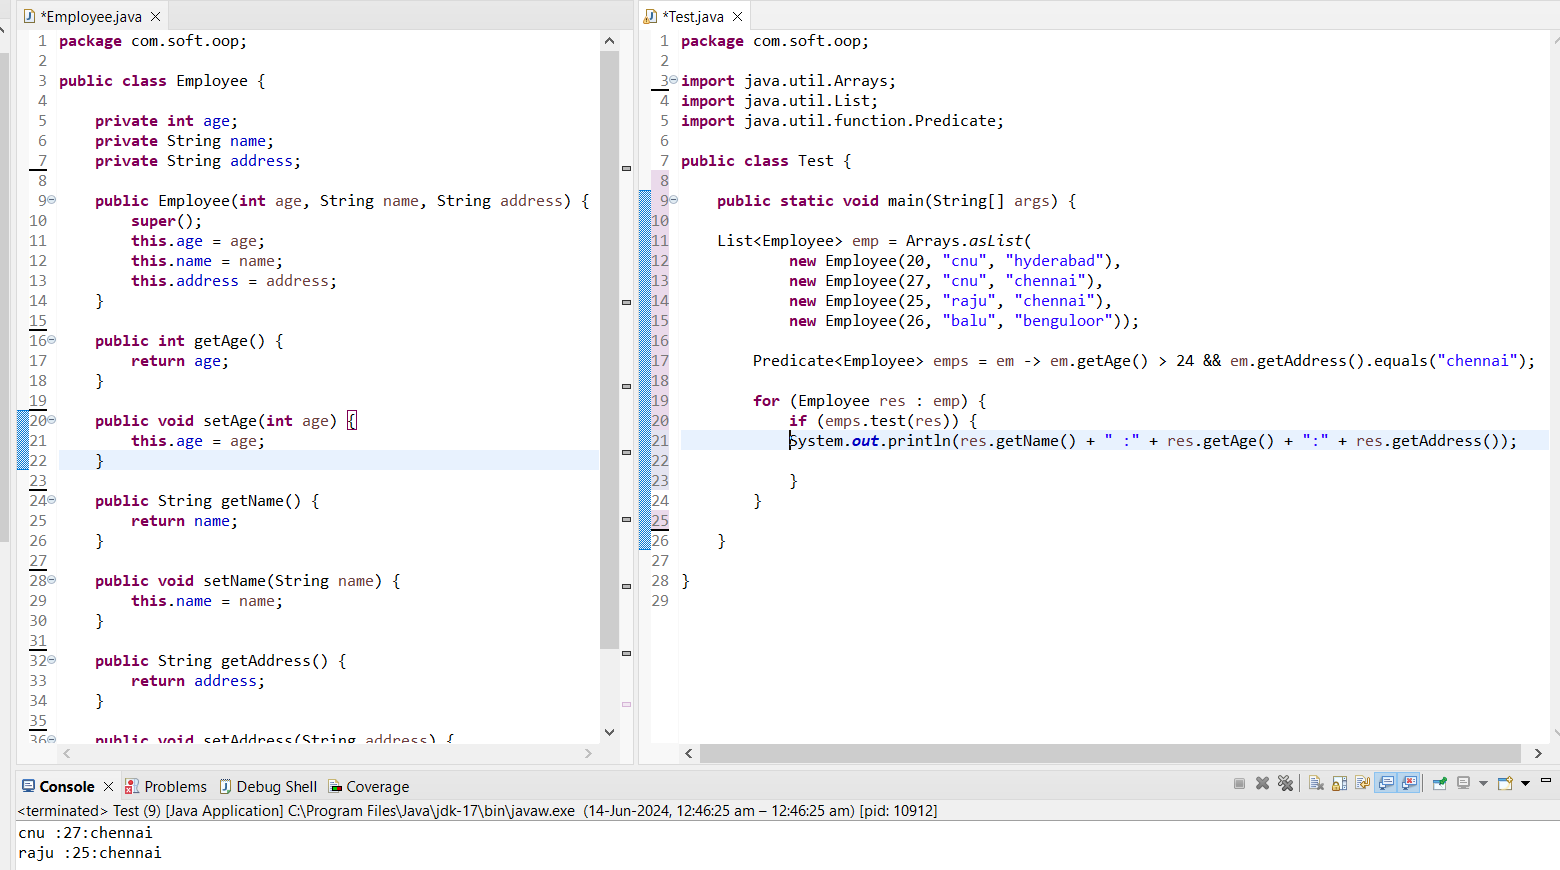The image size is (1560, 870).
Task: Remove the launch with the single X icon
Action: click(x=1262, y=784)
